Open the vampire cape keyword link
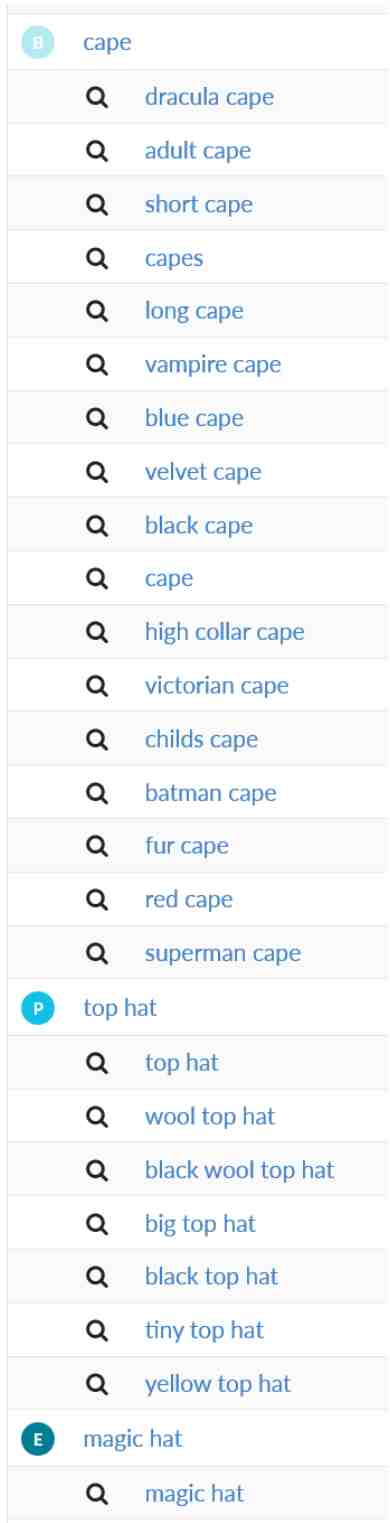 (x=213, y=365)
